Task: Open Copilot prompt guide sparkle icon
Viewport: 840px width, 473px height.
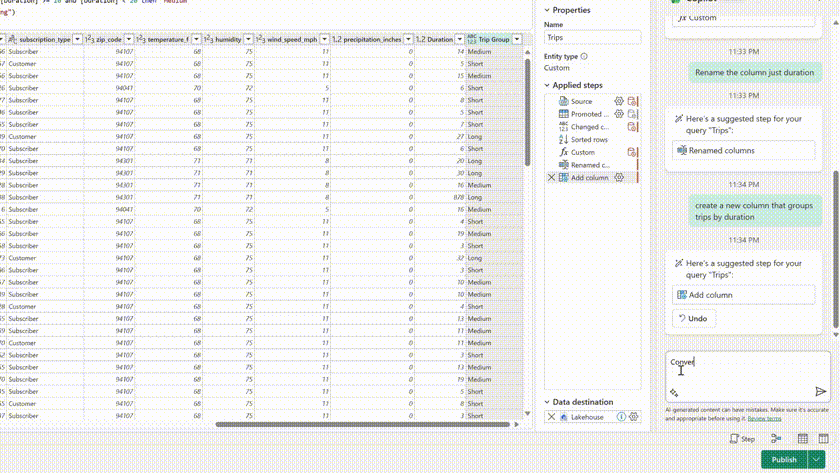Action: pyautogui.click(x=674, y=393)
